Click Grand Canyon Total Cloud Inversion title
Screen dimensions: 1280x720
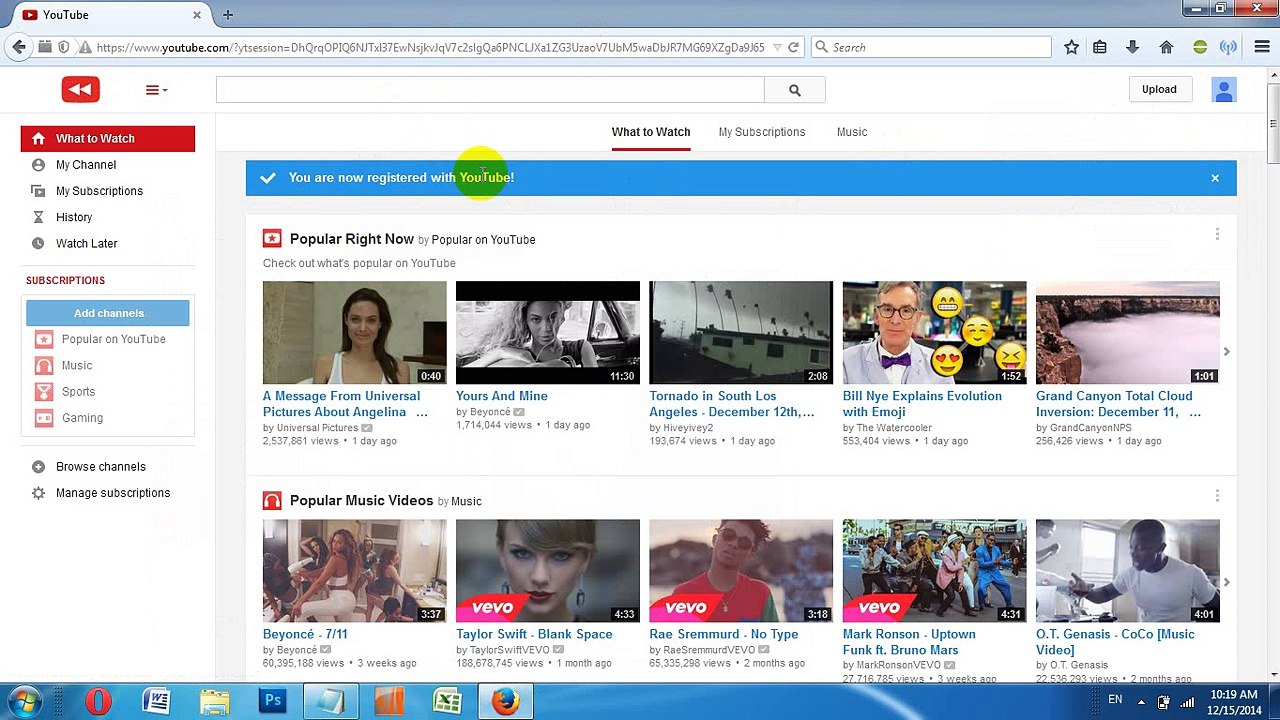(1118, 404)
